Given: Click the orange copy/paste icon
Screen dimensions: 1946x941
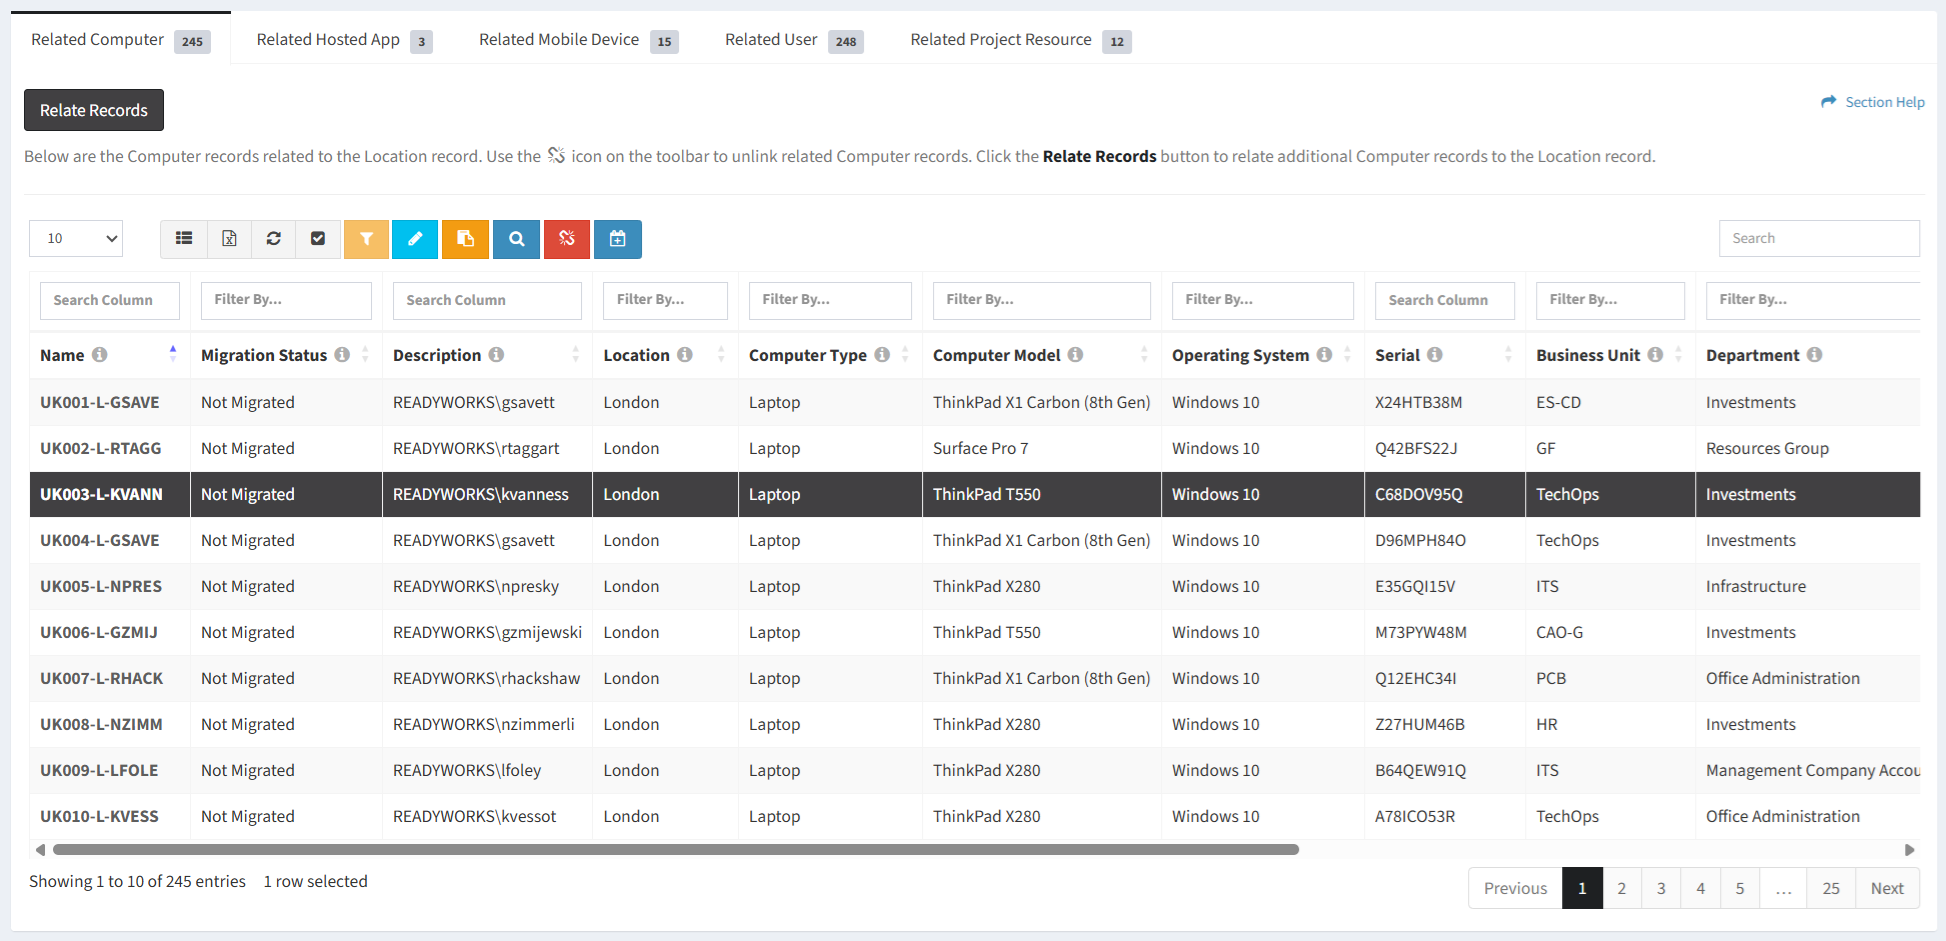Looking at the screenshot, I should (465, 239).
